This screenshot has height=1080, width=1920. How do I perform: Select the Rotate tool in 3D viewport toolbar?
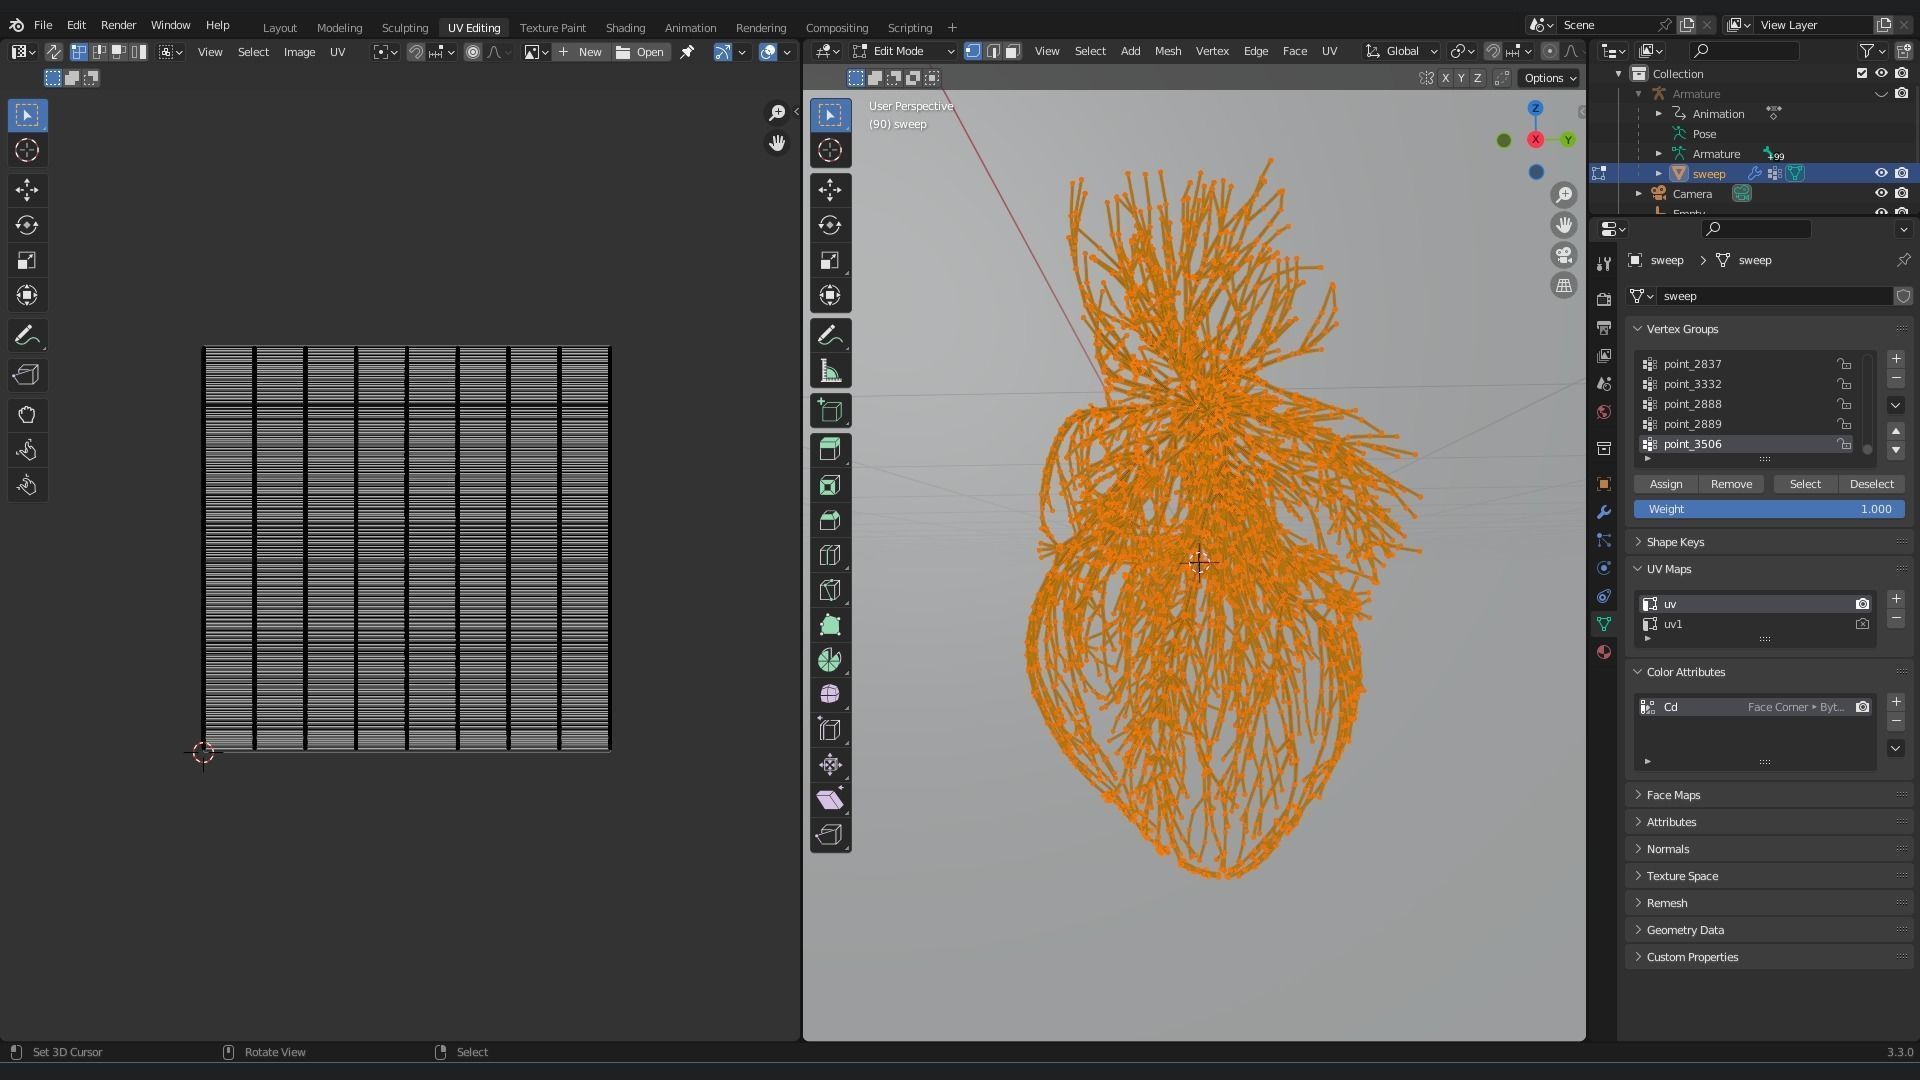pyautogui.click(x=830, y=225)
